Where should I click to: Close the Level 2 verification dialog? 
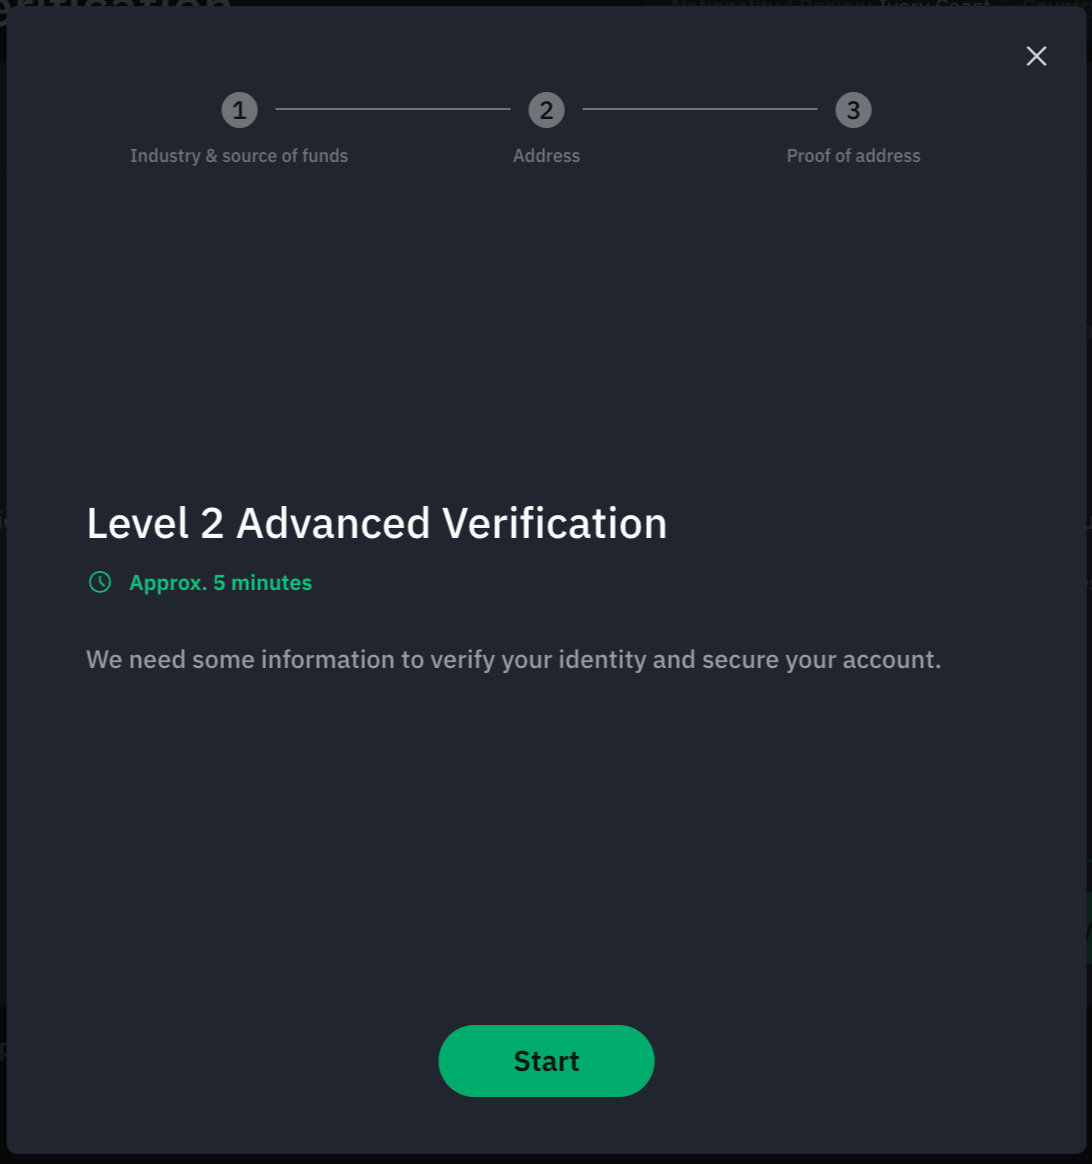pos(1036,56)
